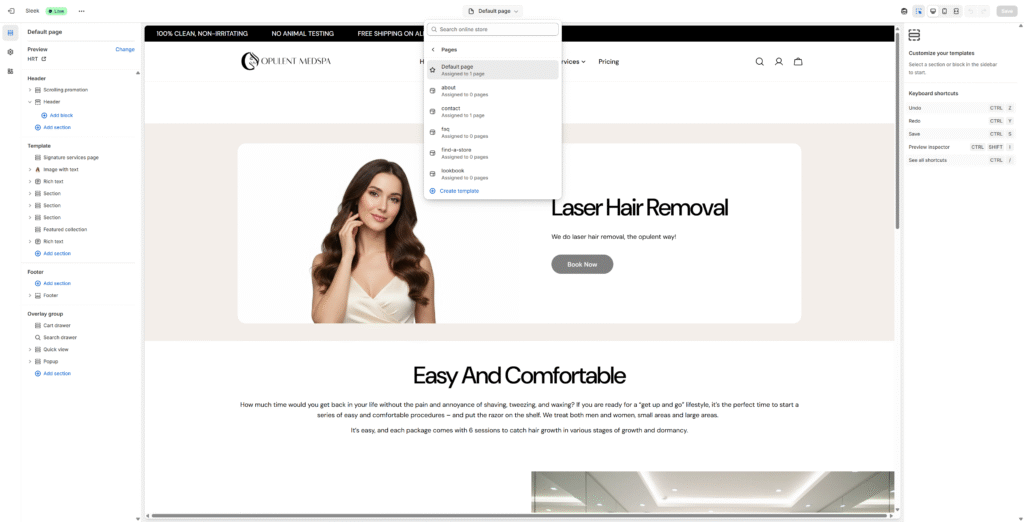The width and height of the screenshot is (1024, 522).
Task: Go back using the Pages chevron
Action: [433, 49]
